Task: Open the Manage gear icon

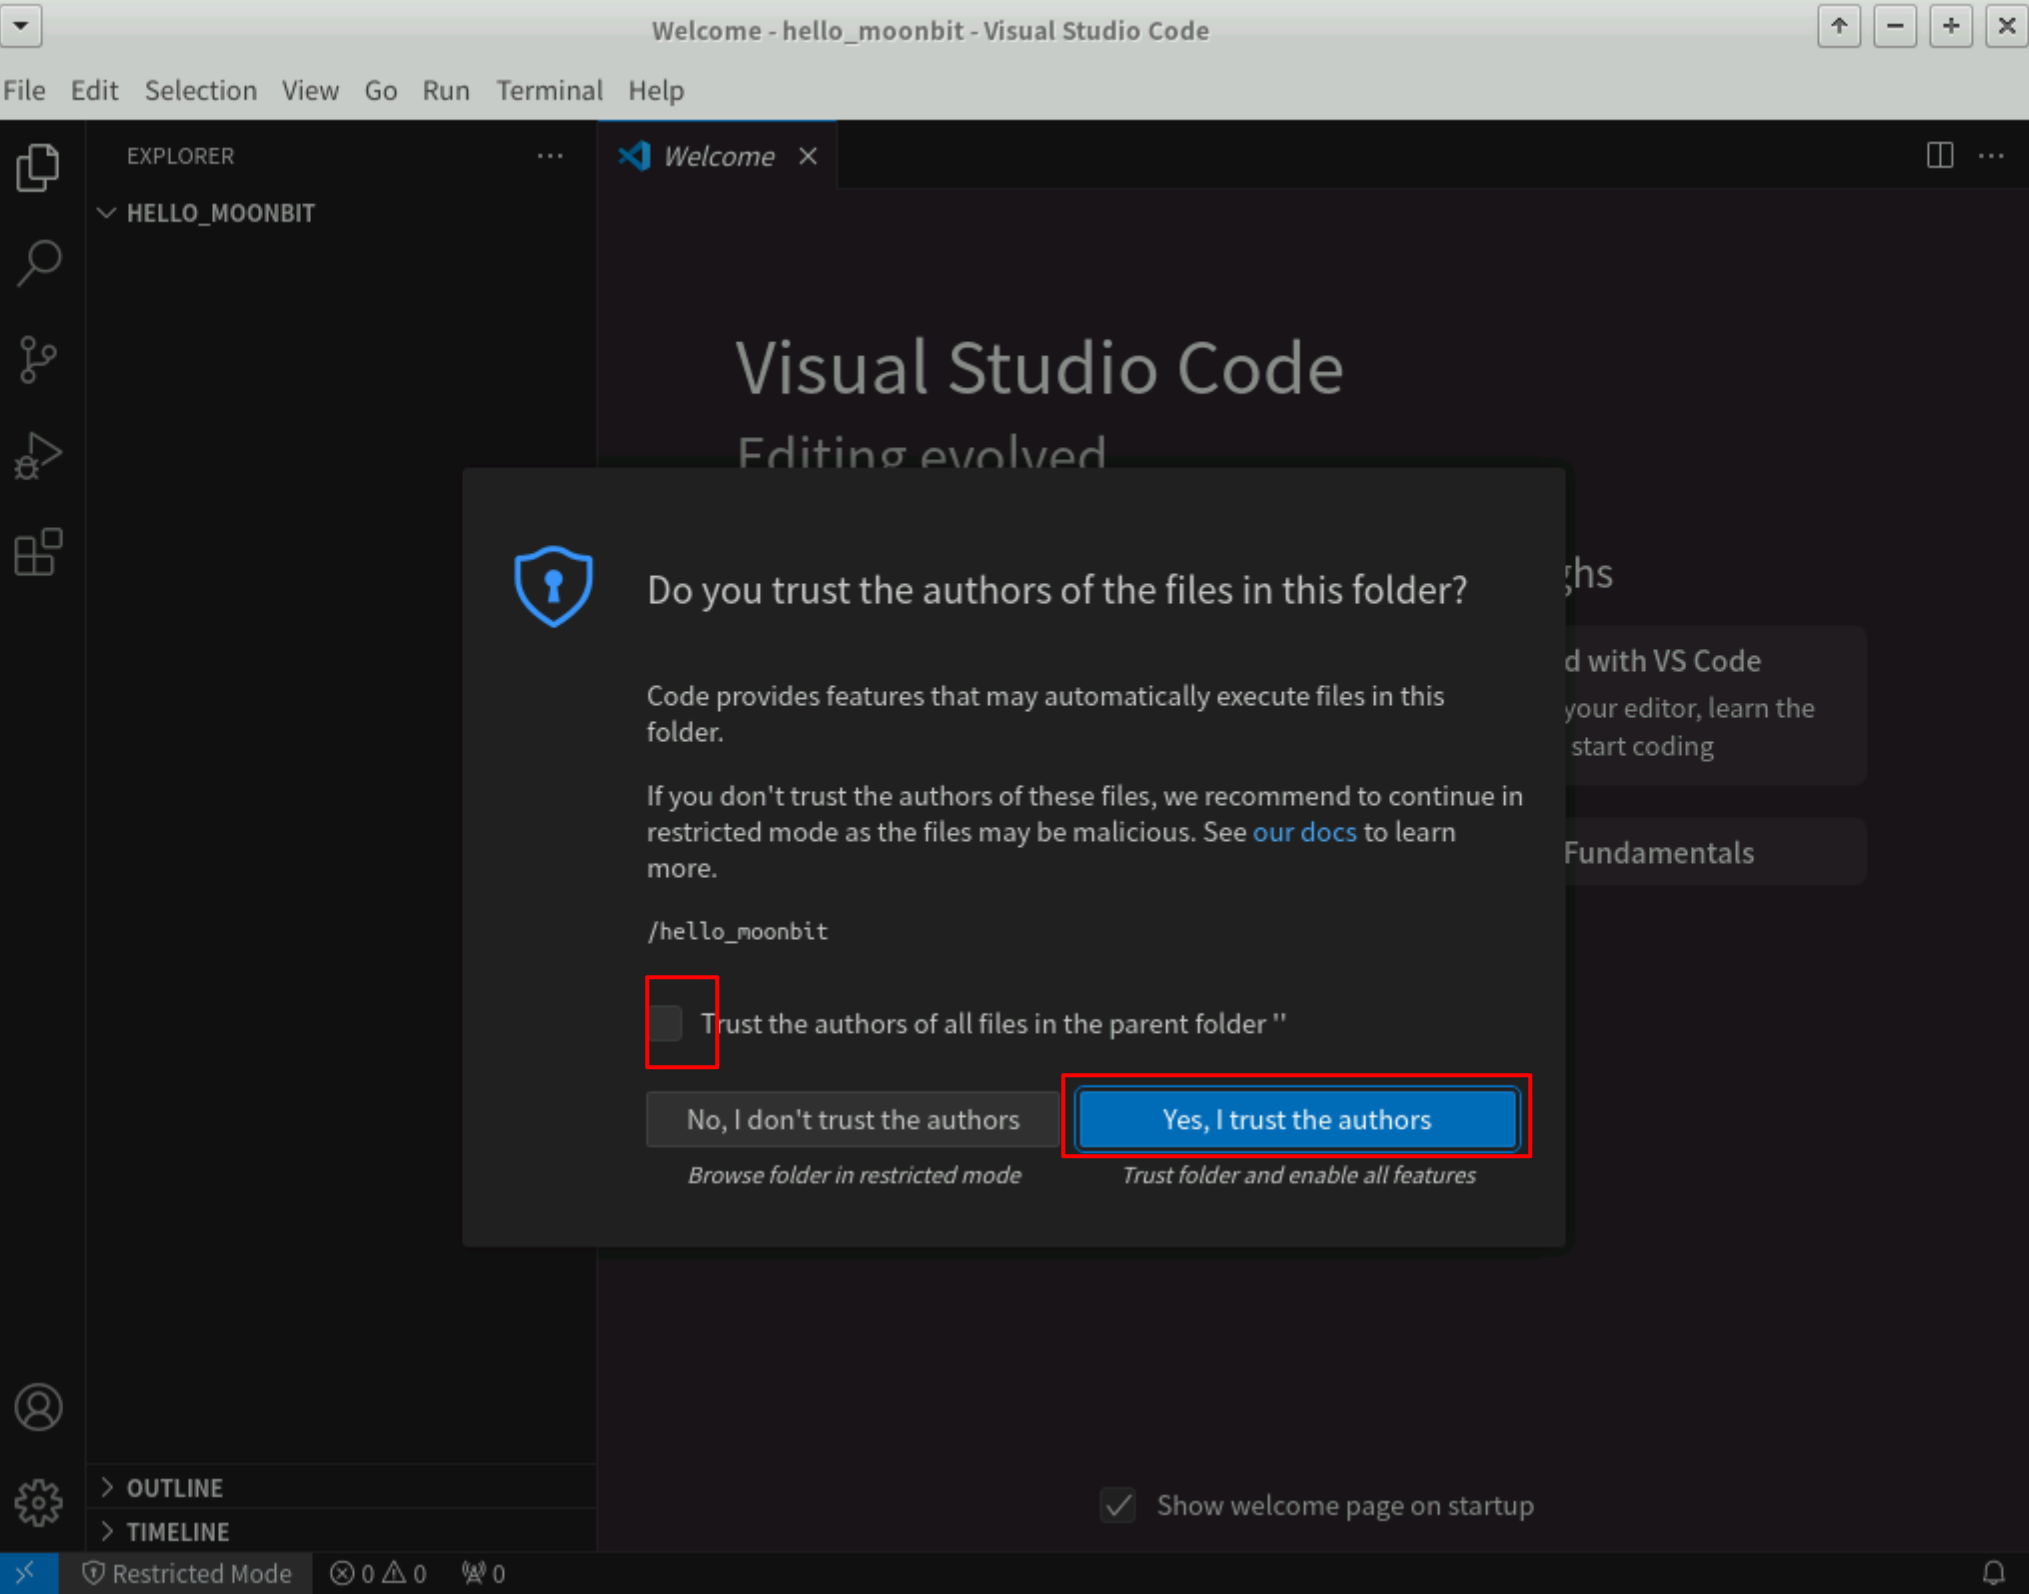Action: pyautogui.click(x=38, y=1502)
